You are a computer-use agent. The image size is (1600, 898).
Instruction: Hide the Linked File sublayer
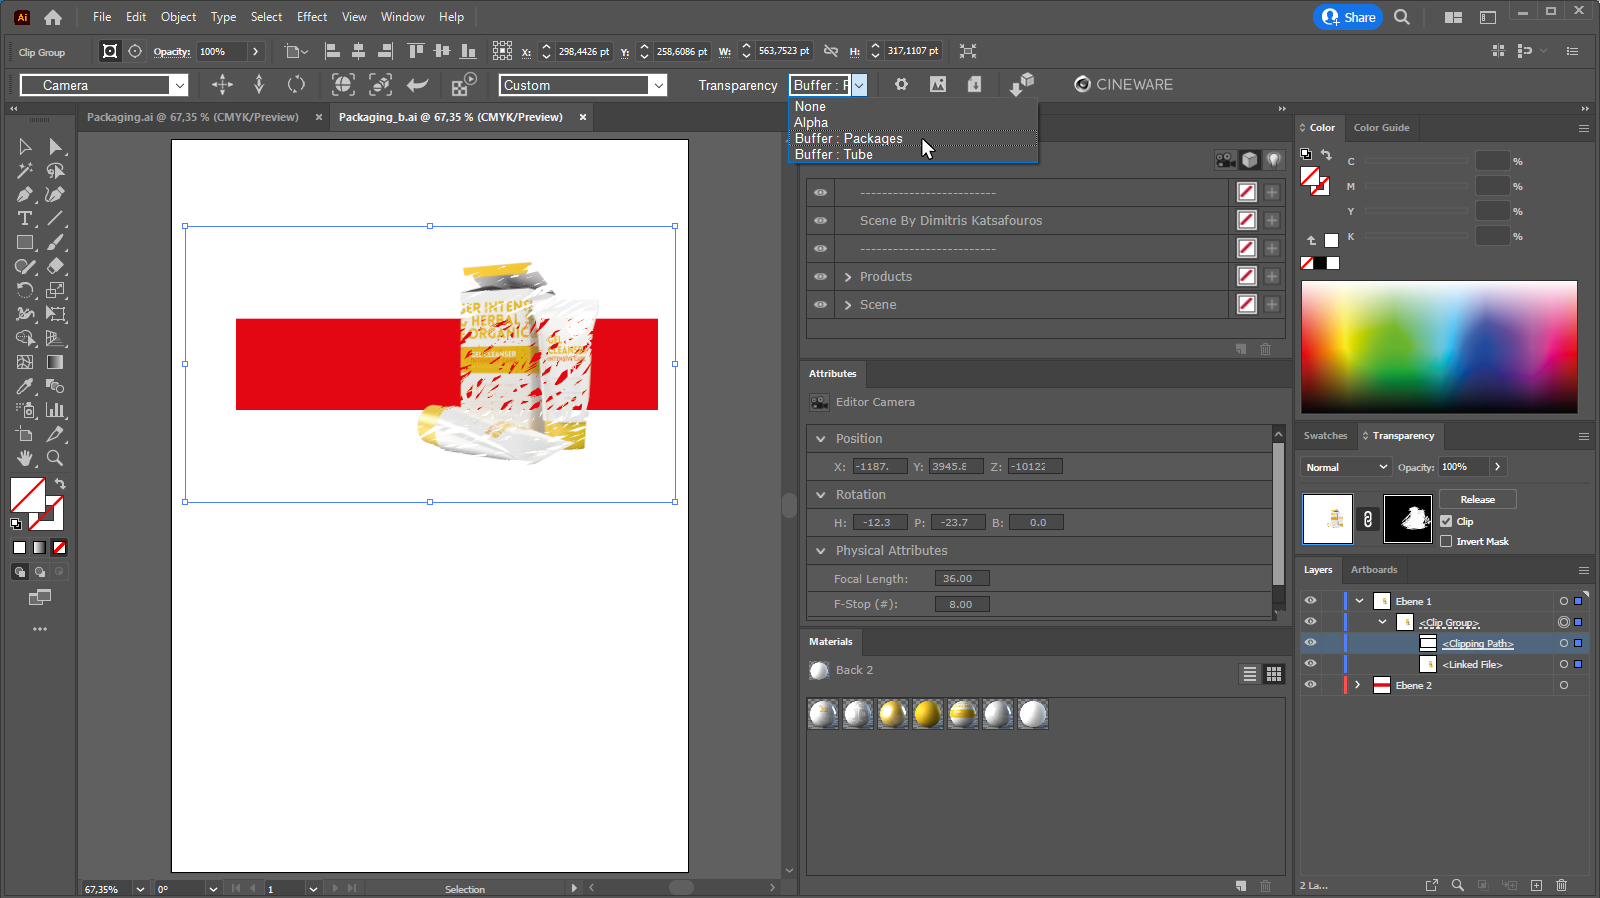(x=1310, y=664)
